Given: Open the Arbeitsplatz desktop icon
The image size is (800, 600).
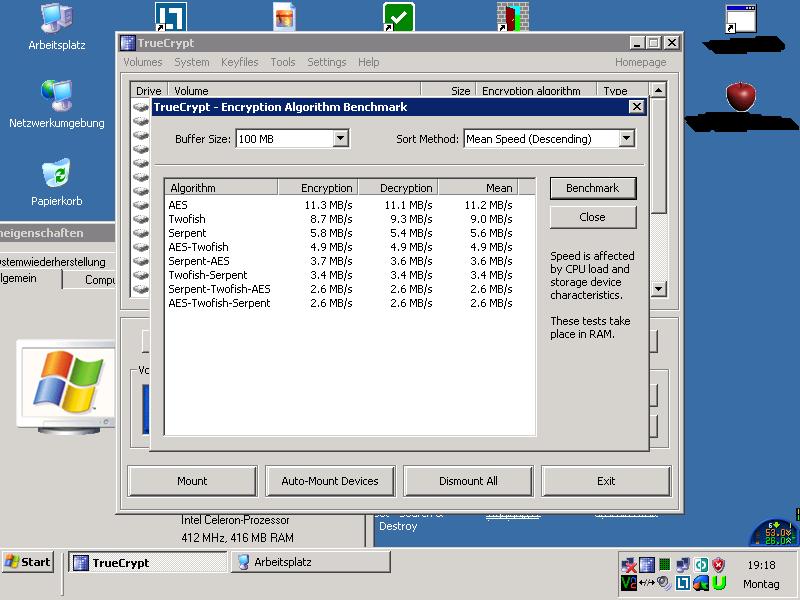Looking at the screenshot, I should coord(57,27).
